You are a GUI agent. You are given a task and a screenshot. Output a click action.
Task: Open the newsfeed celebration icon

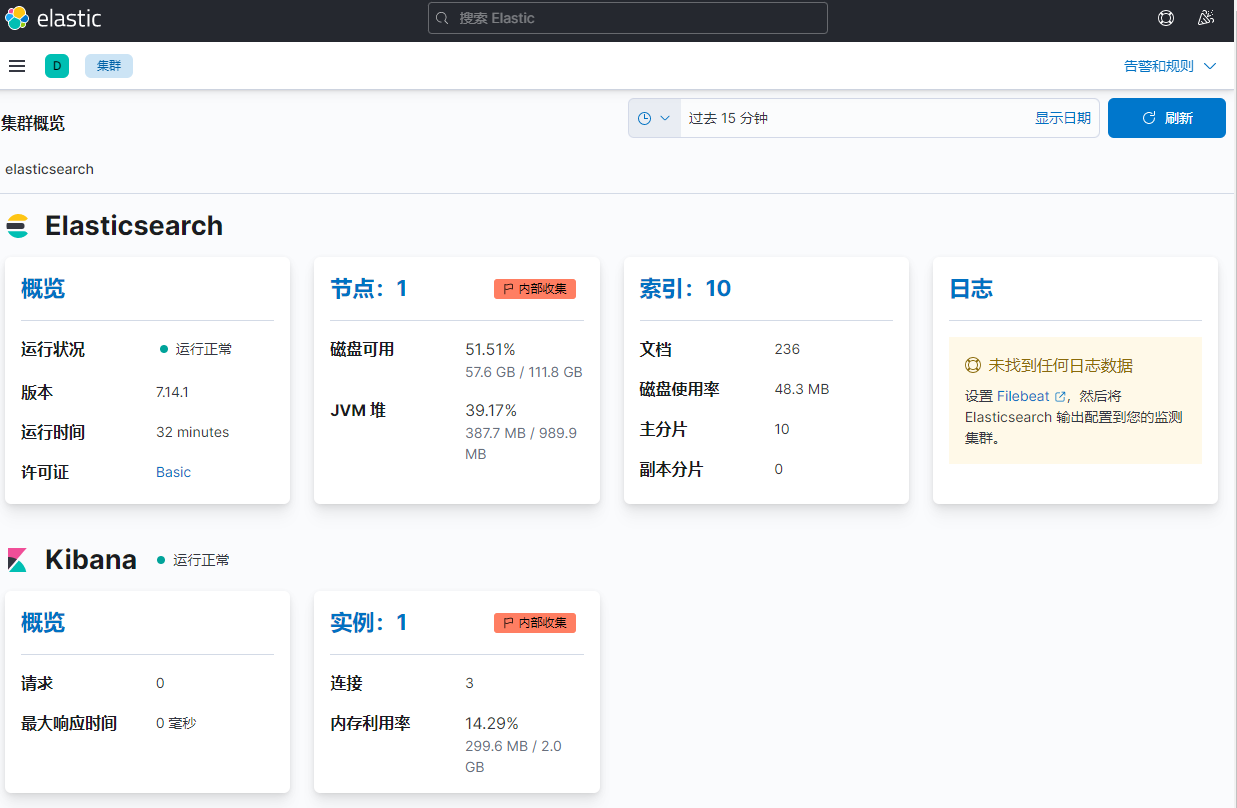tap(1205, 18)
